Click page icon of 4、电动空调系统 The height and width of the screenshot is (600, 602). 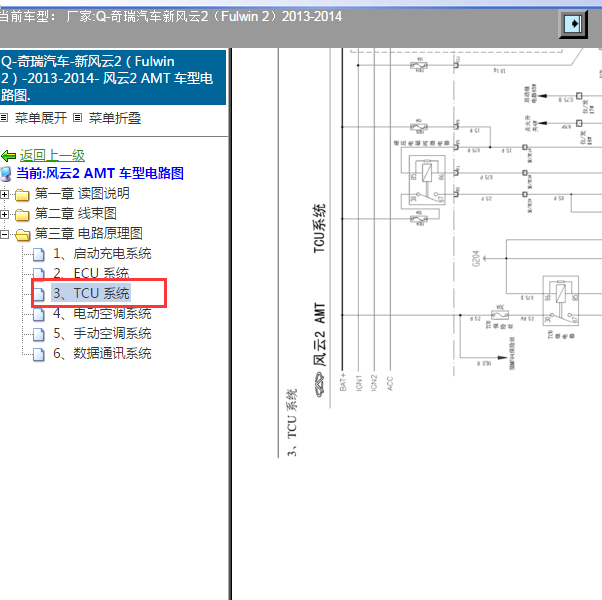click(x=38, y=314)
